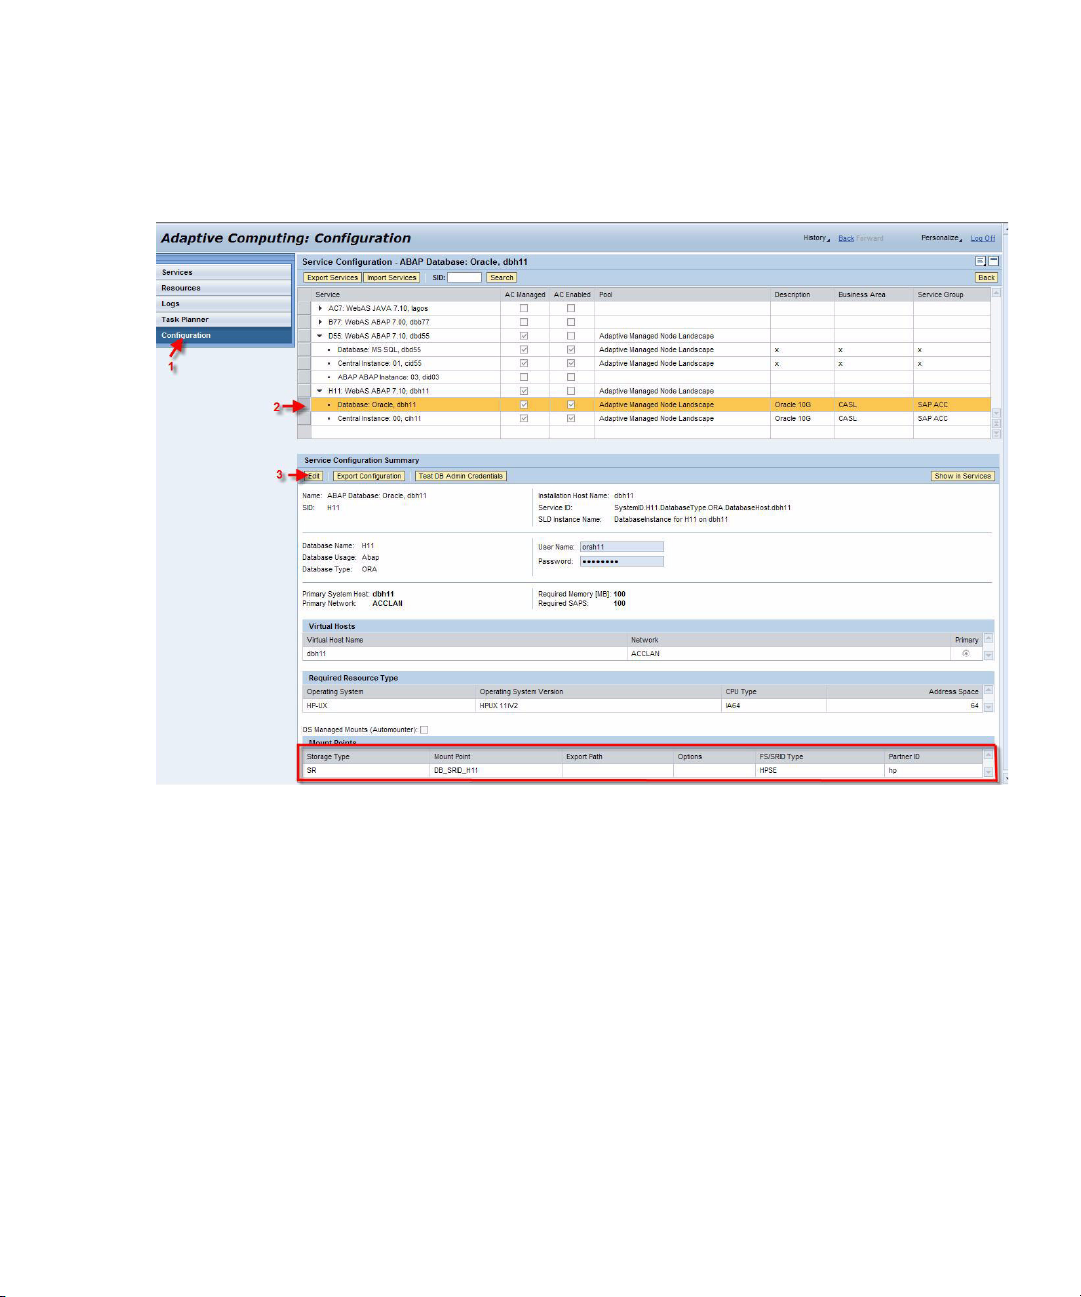Select Database: MS SQL, dbd55 row

[644, 350]
